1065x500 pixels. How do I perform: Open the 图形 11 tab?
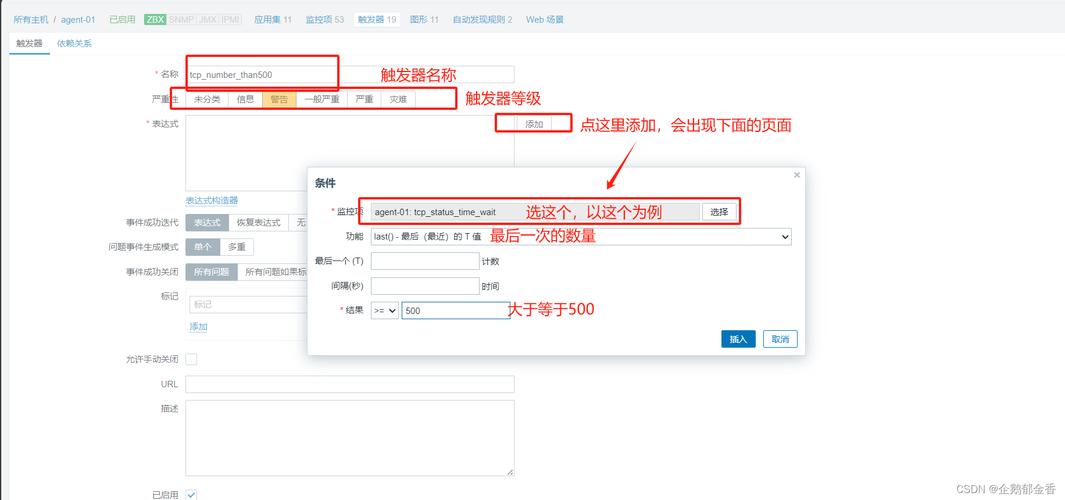point(425,20)
